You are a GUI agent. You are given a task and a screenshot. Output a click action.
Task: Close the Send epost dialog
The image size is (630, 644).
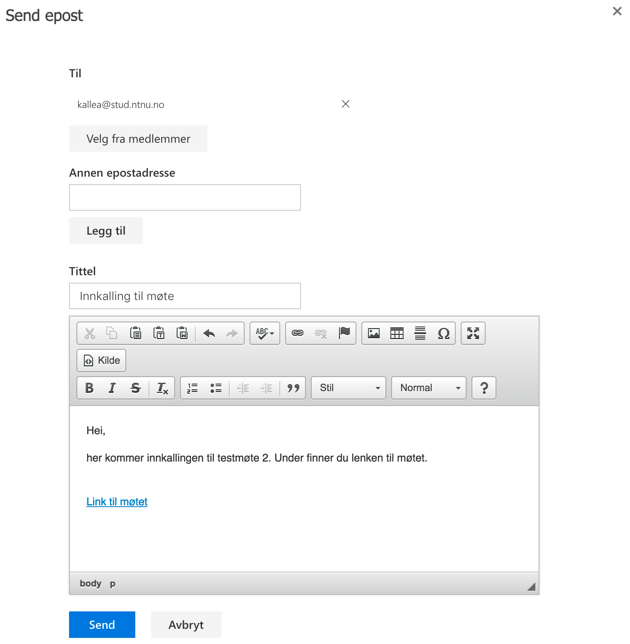click(617, 11)
